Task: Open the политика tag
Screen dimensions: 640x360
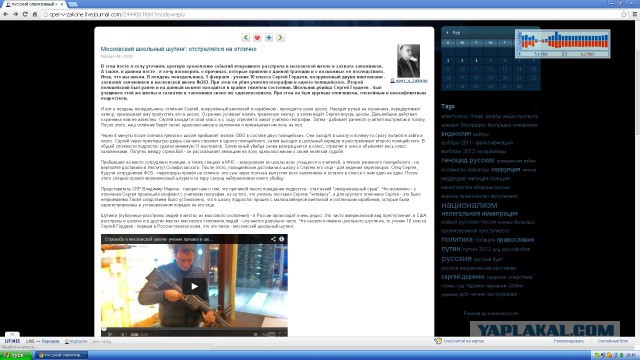Action: click(x=457, y=240)
